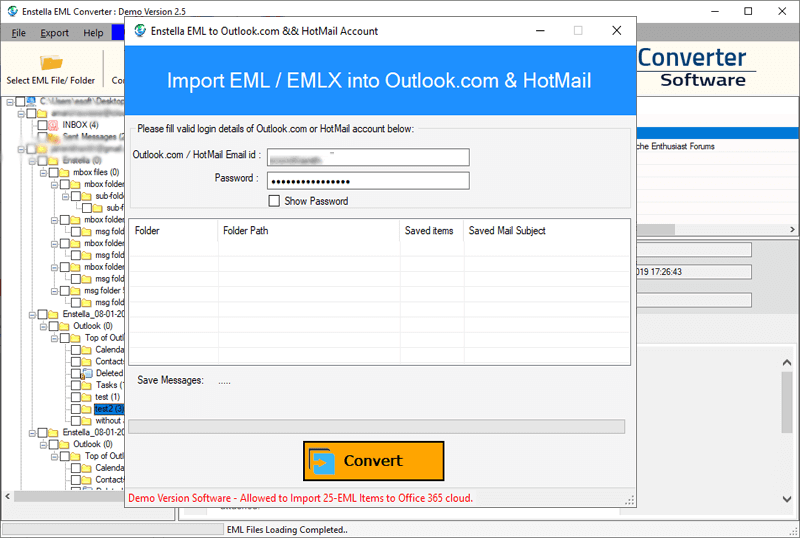Click right scroll arrow of mail list

pyautogui.click(x=792, y=230)
